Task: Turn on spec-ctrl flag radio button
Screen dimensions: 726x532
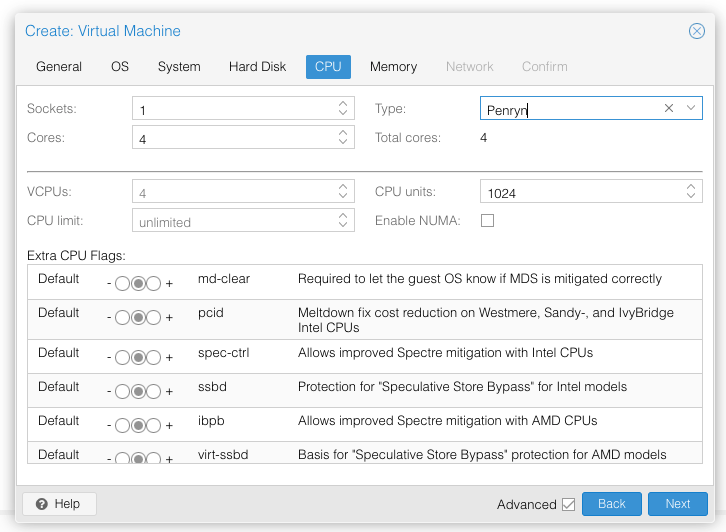Action: 153,357
